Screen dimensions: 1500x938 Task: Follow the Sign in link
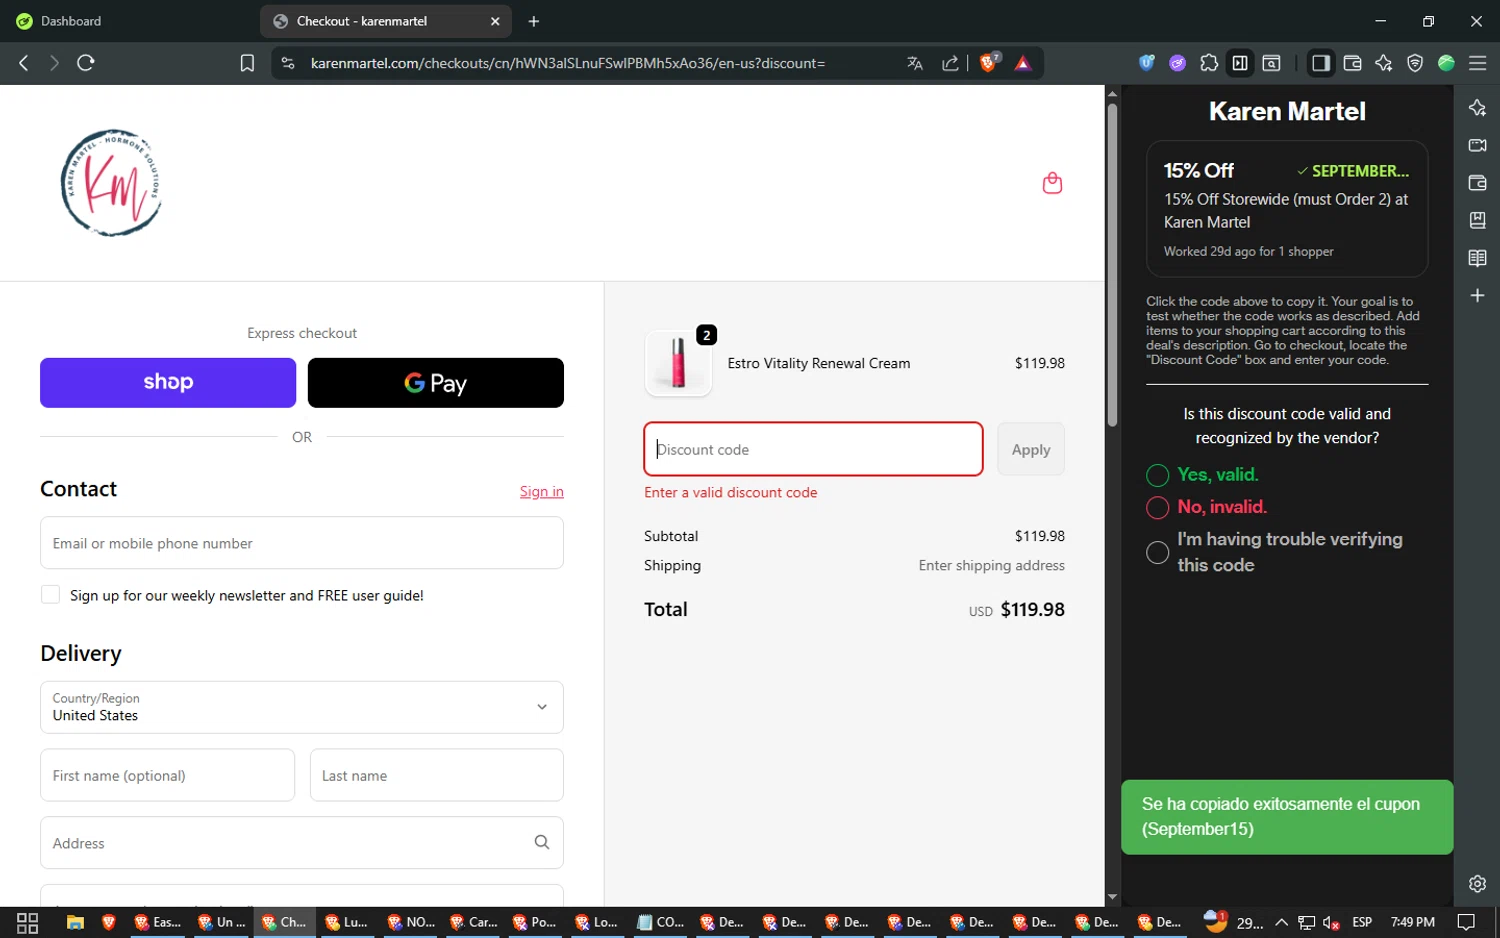[542, 491]
